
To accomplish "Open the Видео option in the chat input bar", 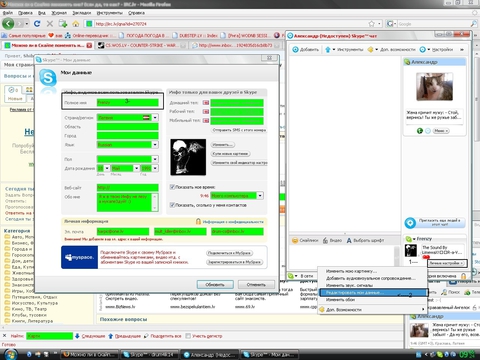I will (332, 240).
